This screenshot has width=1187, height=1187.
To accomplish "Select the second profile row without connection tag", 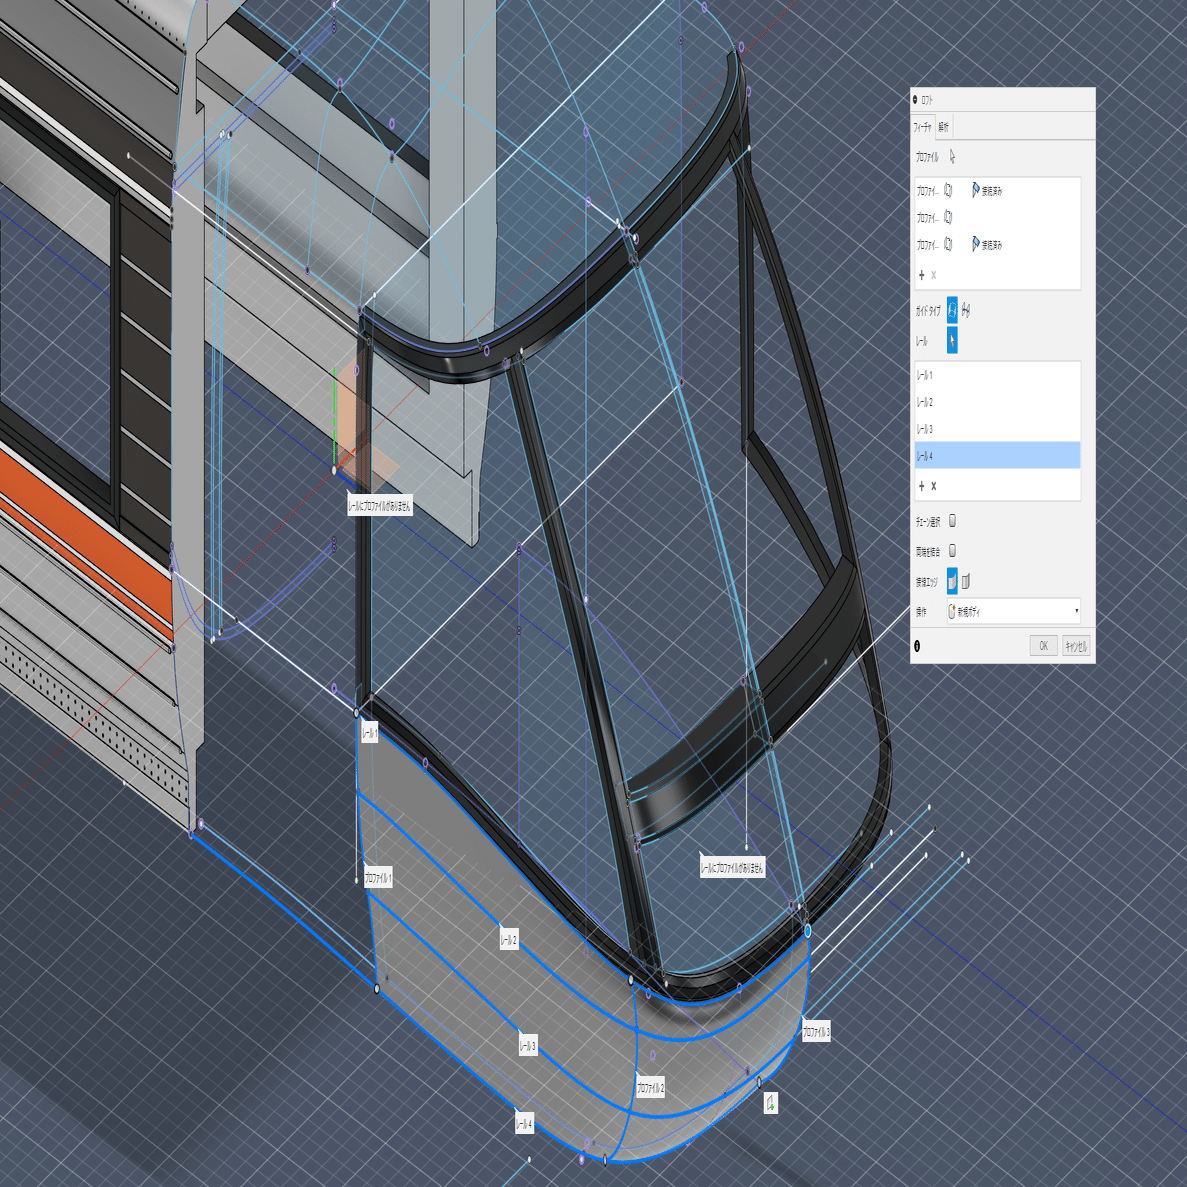I will point(997,218).
